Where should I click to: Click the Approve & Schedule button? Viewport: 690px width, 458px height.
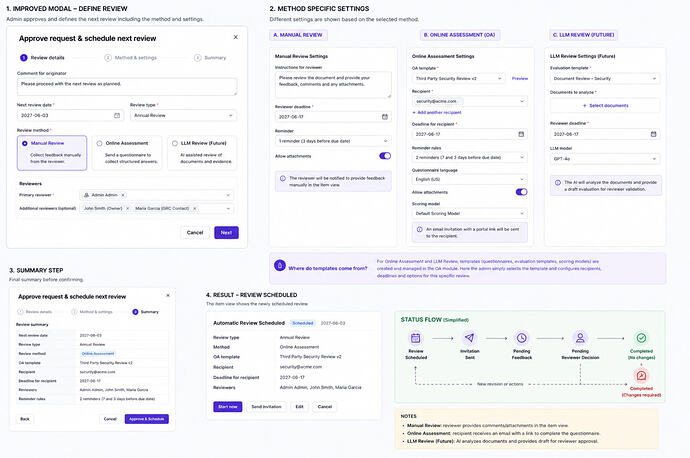147,419
